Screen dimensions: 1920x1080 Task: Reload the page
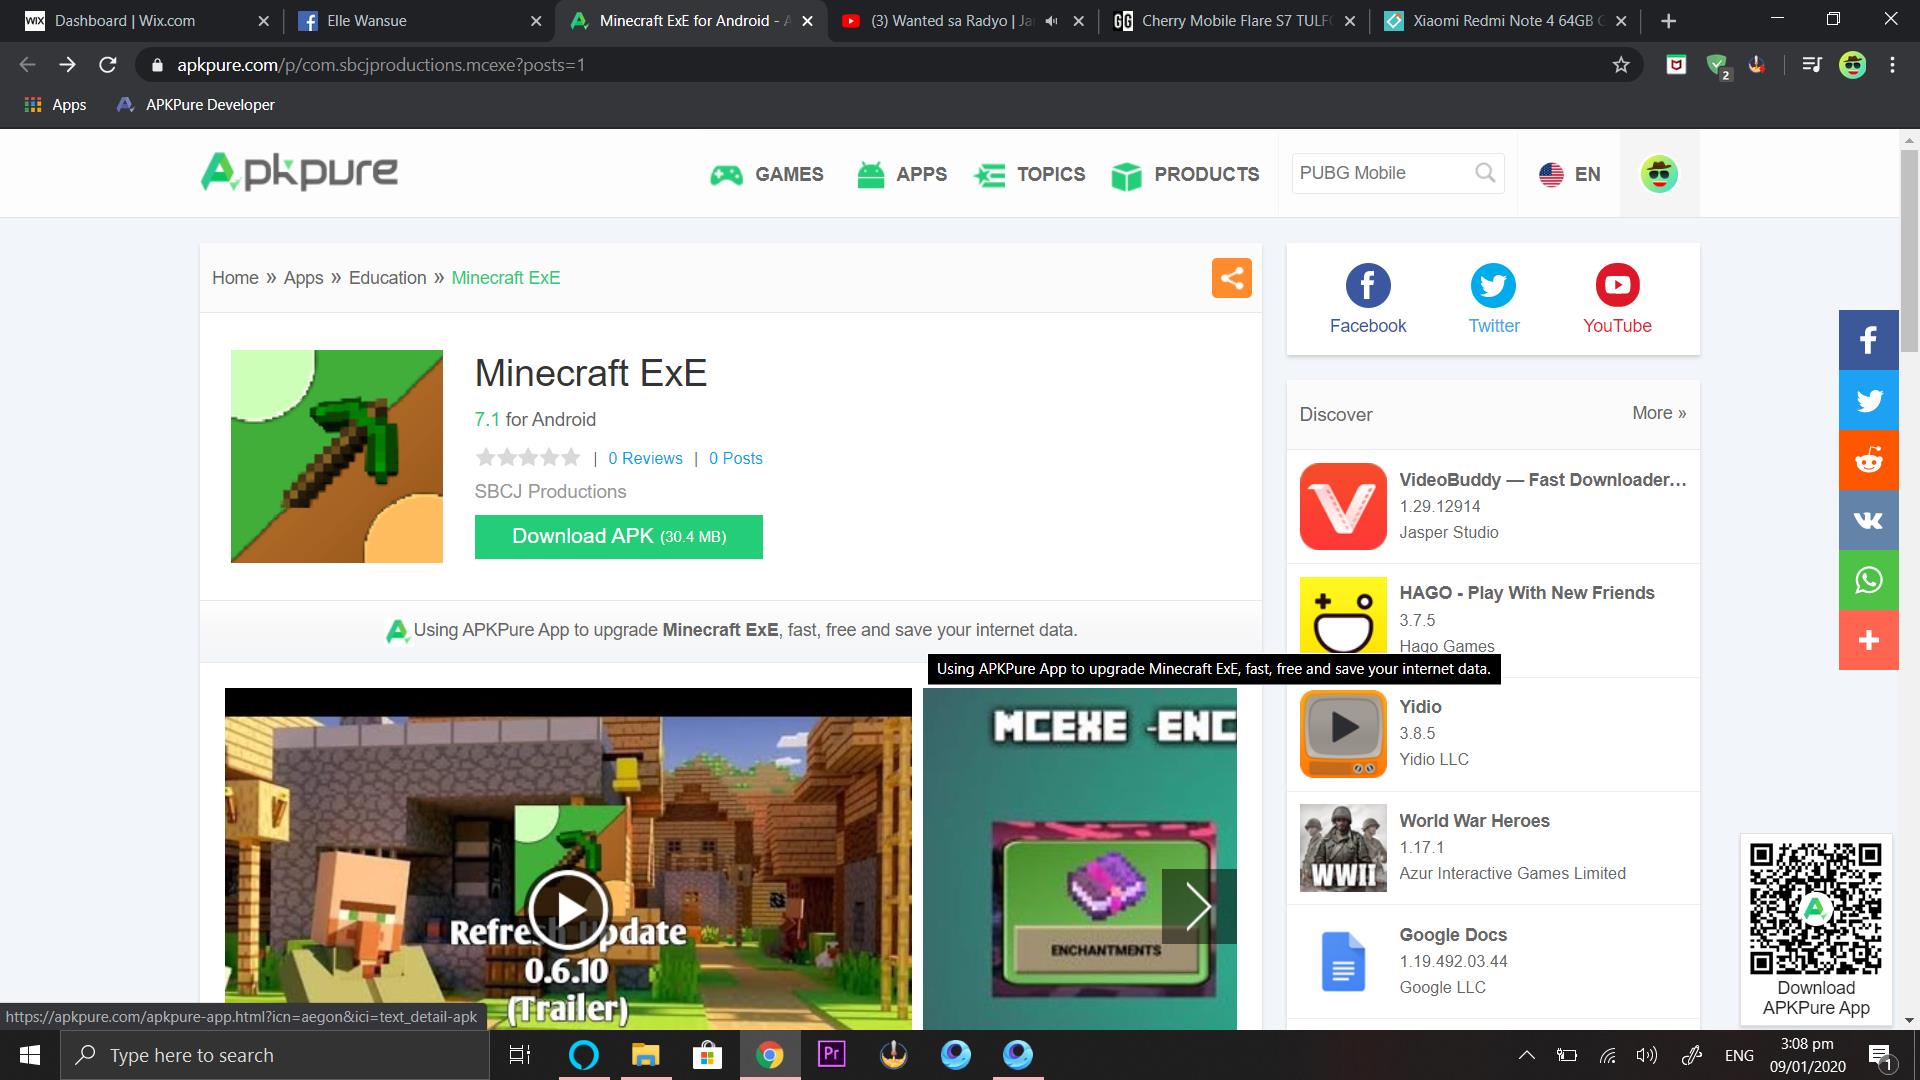click(108, 65)
